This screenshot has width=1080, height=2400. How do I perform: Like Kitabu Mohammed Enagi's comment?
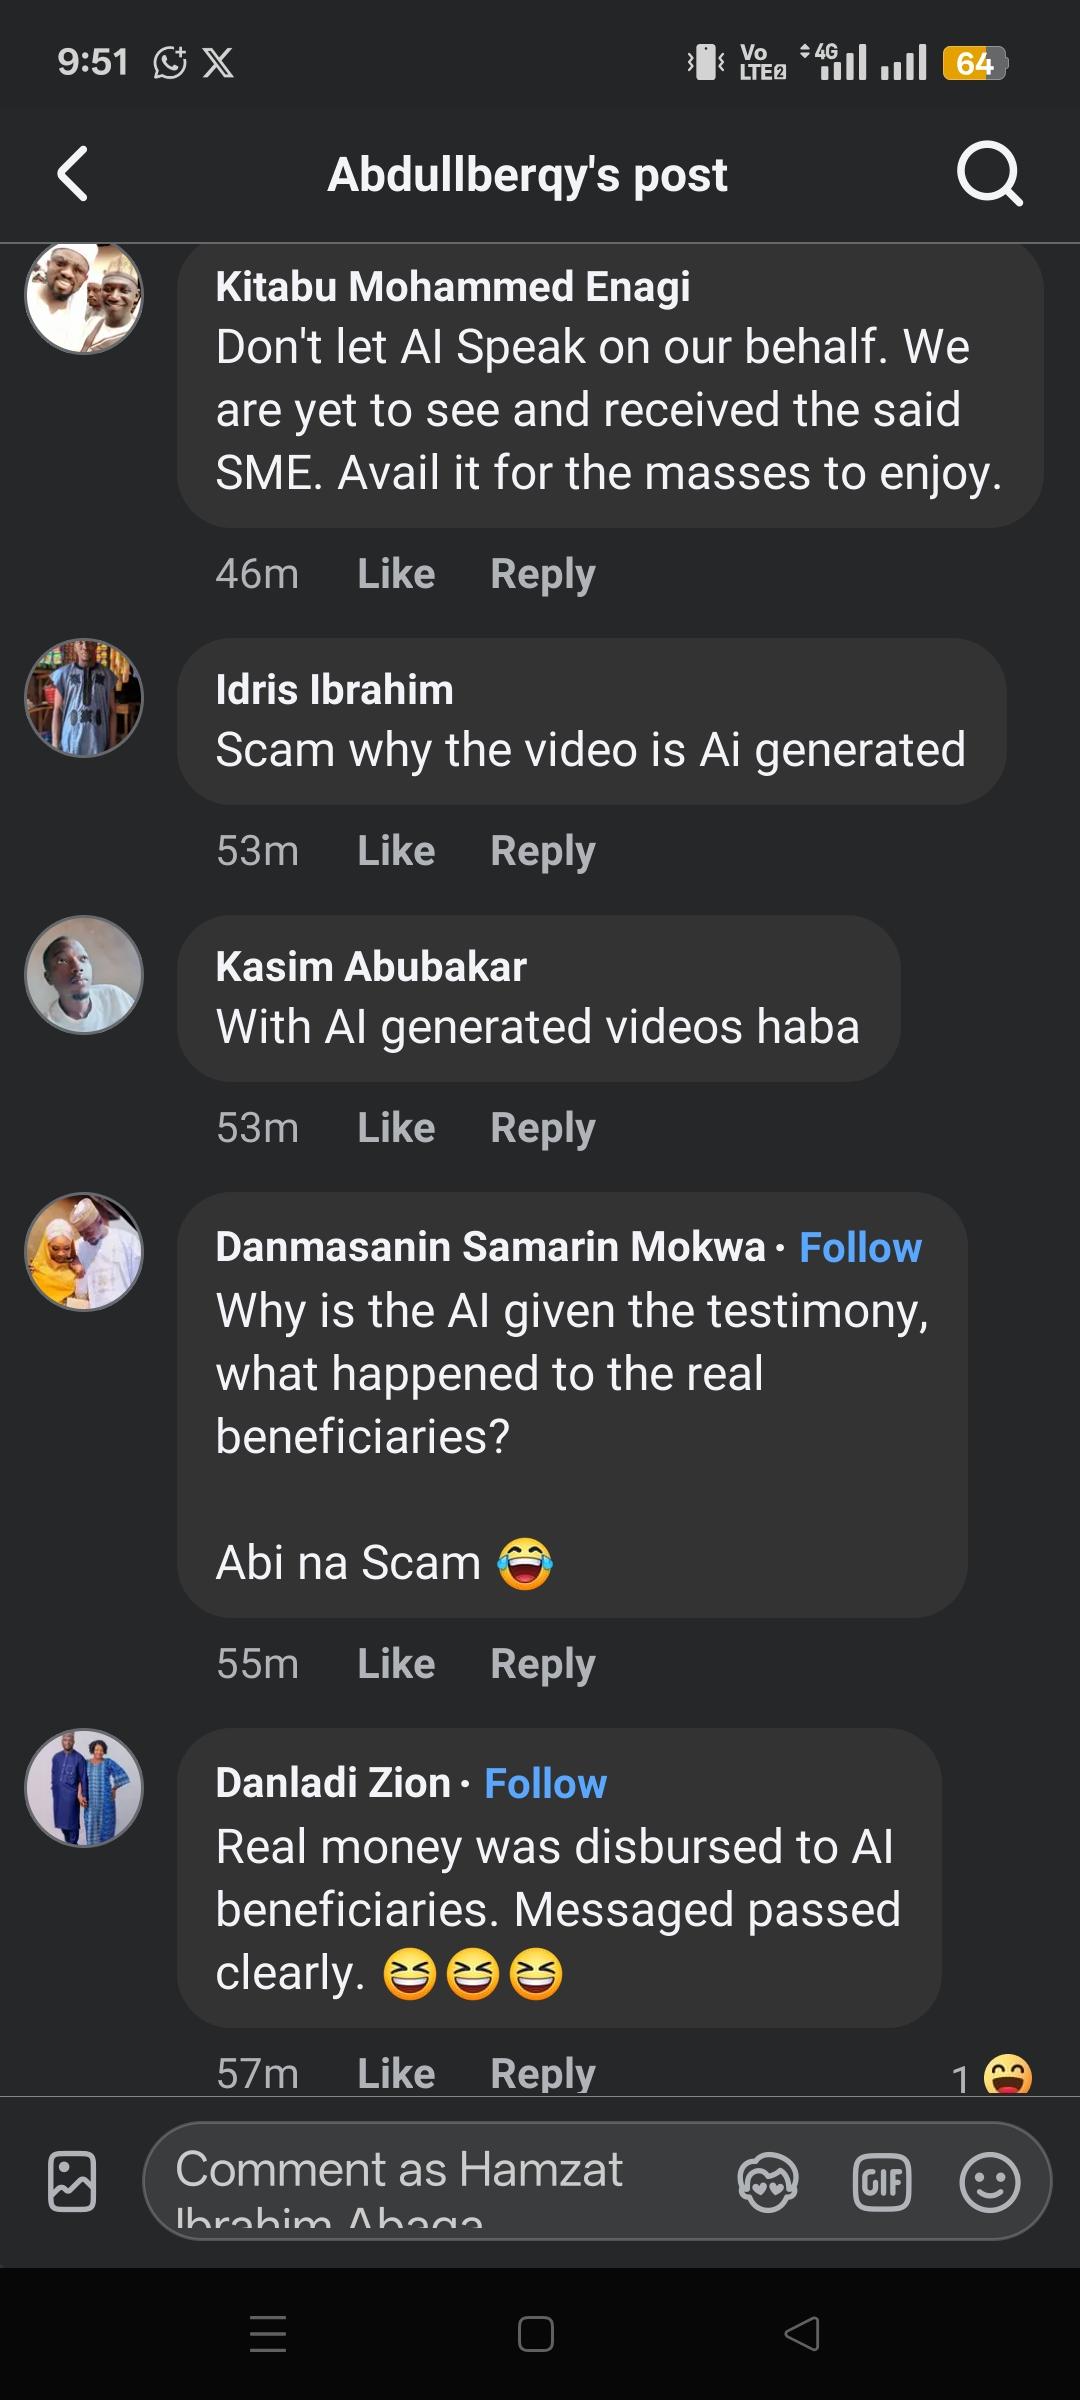point(396,574)
